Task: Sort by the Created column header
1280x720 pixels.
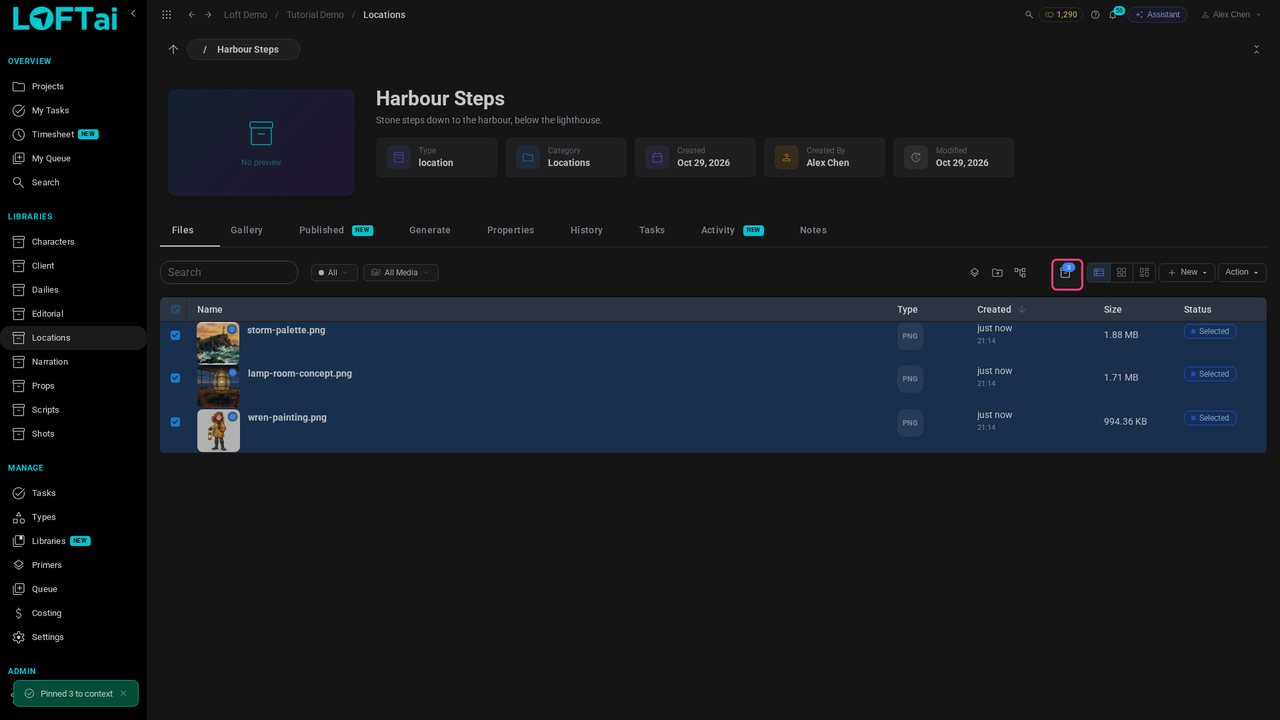Action: coord(1001,310)
